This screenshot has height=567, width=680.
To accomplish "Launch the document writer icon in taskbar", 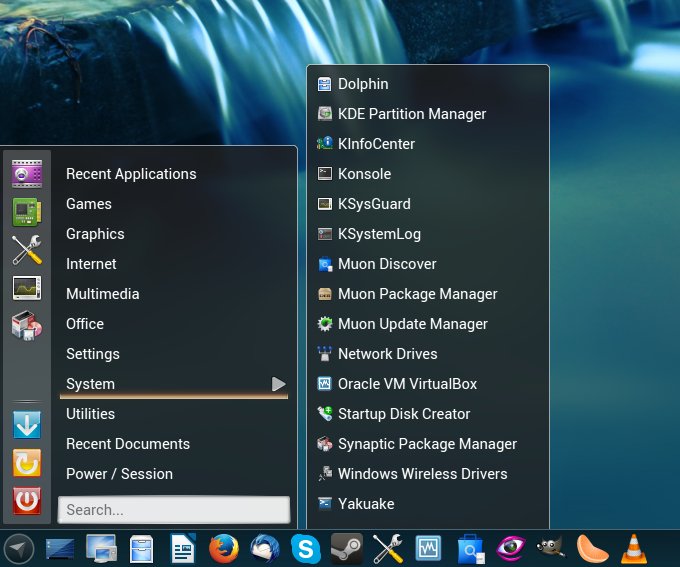I will [x=183, y=548].
